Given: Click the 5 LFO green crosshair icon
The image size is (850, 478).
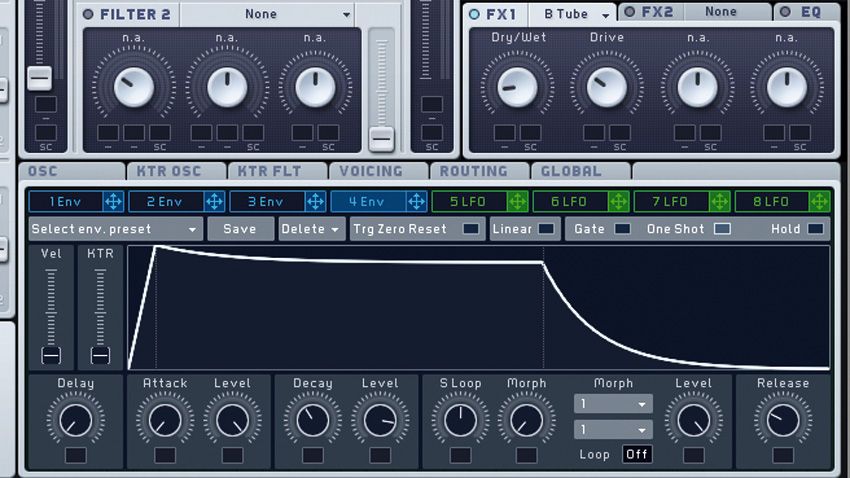Looking at the screenshot, I should pyautogui.click(x=517, y=202).
